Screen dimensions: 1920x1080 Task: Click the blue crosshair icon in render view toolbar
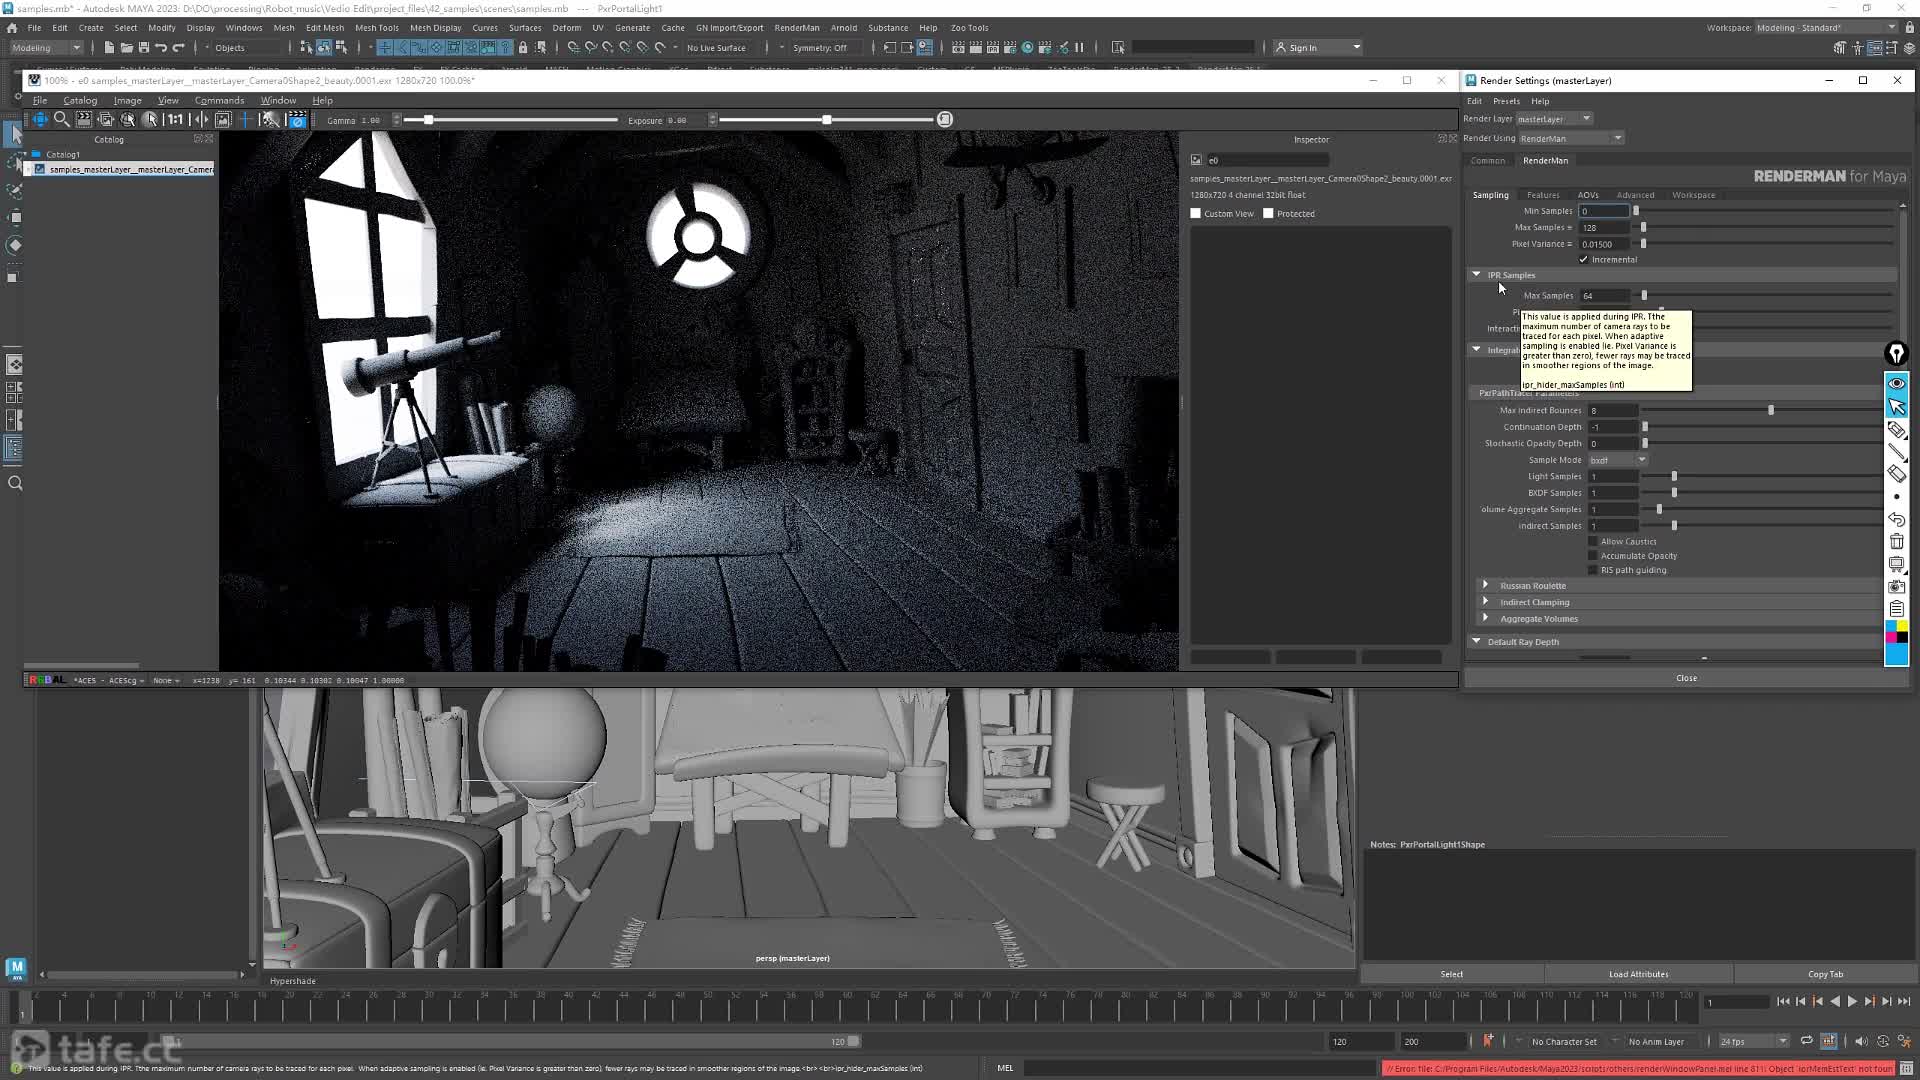(x=245, y=119)
